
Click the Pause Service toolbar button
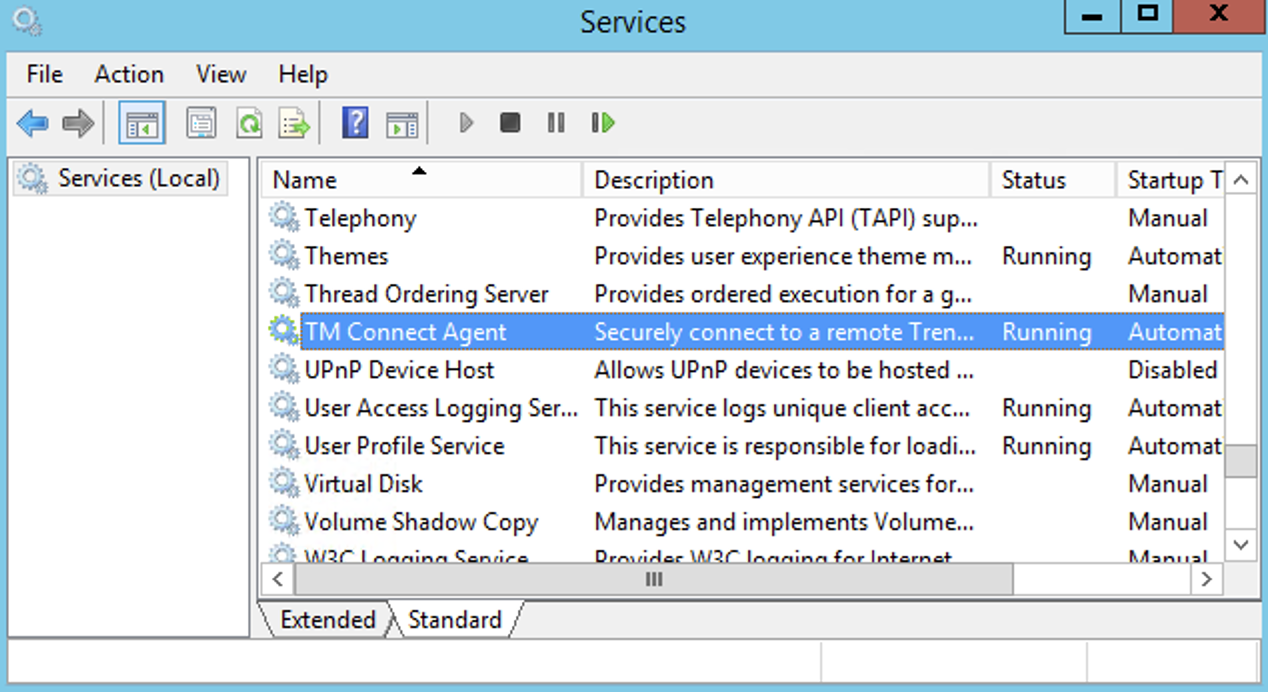tap(556, 123)
